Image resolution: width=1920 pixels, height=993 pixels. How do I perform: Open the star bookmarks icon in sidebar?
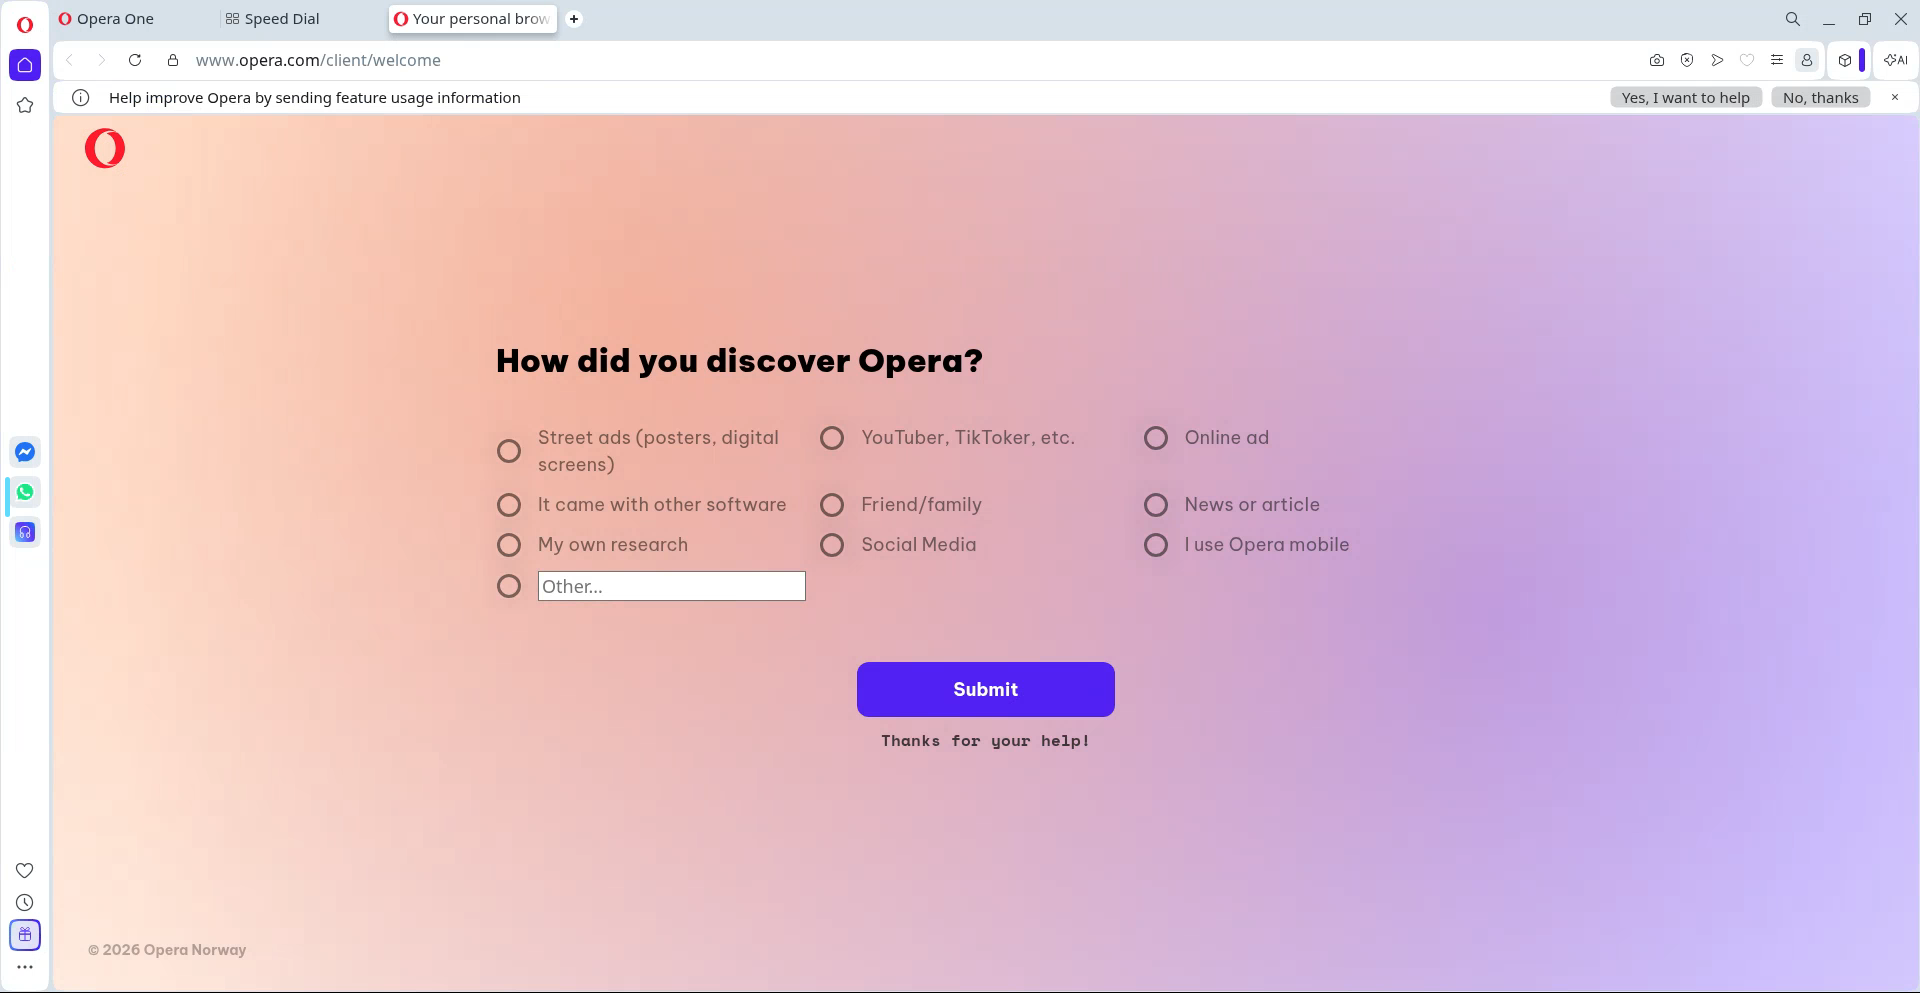25,105
